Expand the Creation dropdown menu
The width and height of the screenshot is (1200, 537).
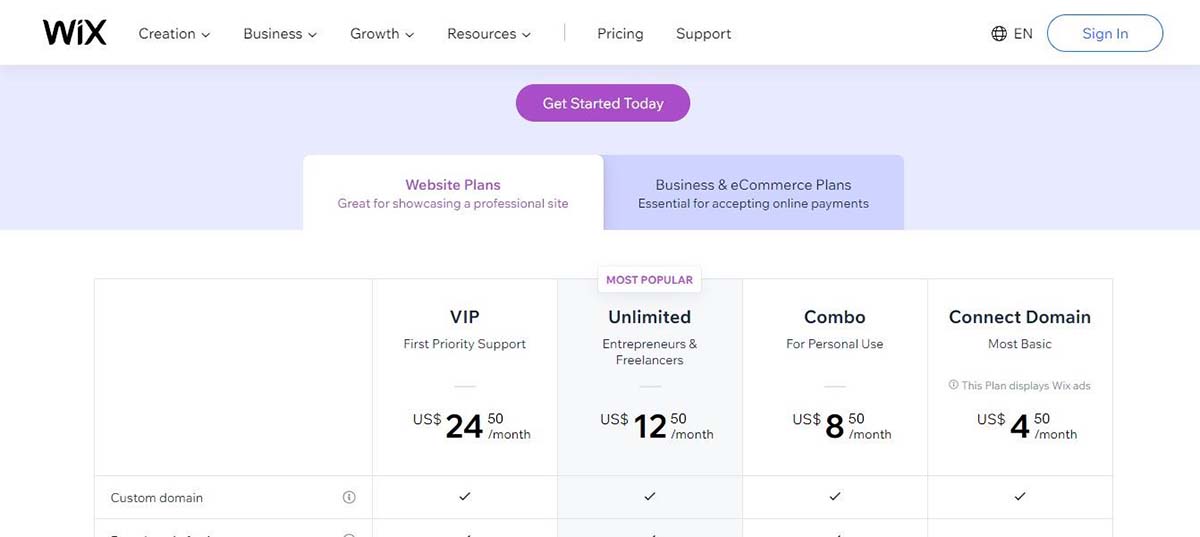click(174, 34)
